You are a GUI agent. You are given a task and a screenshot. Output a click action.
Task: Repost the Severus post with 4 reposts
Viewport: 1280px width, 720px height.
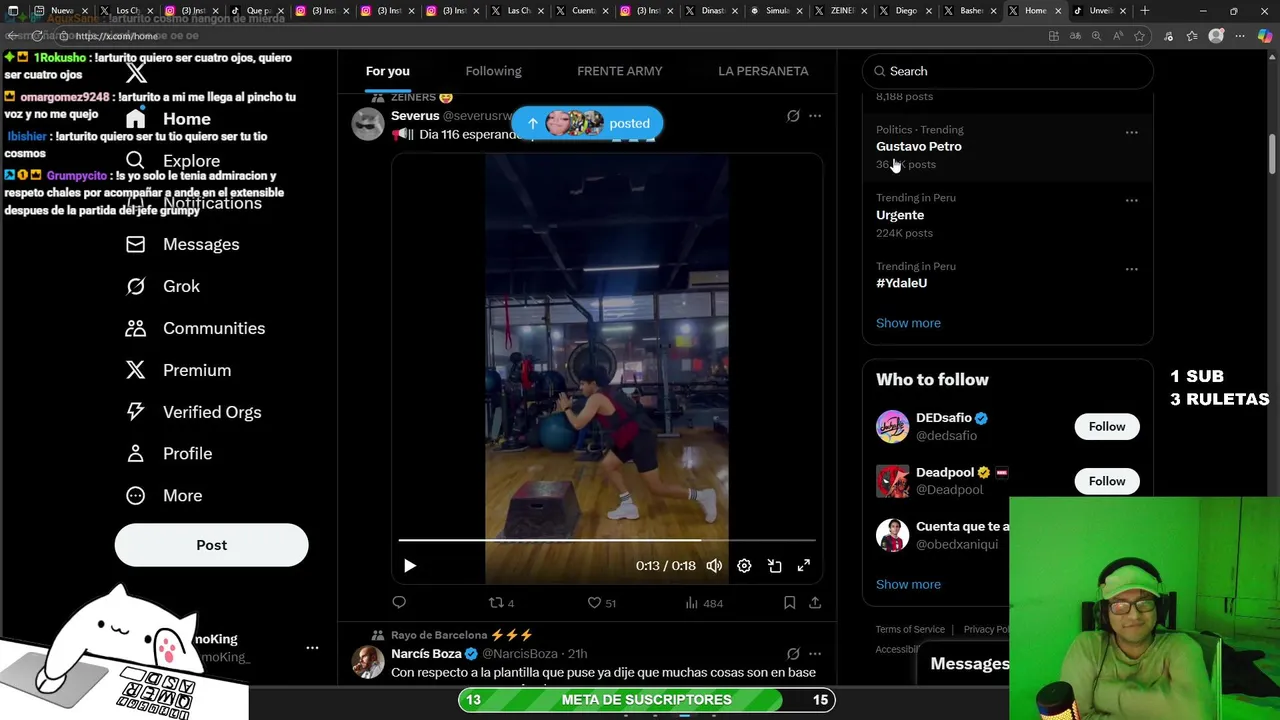pos(501,603)
